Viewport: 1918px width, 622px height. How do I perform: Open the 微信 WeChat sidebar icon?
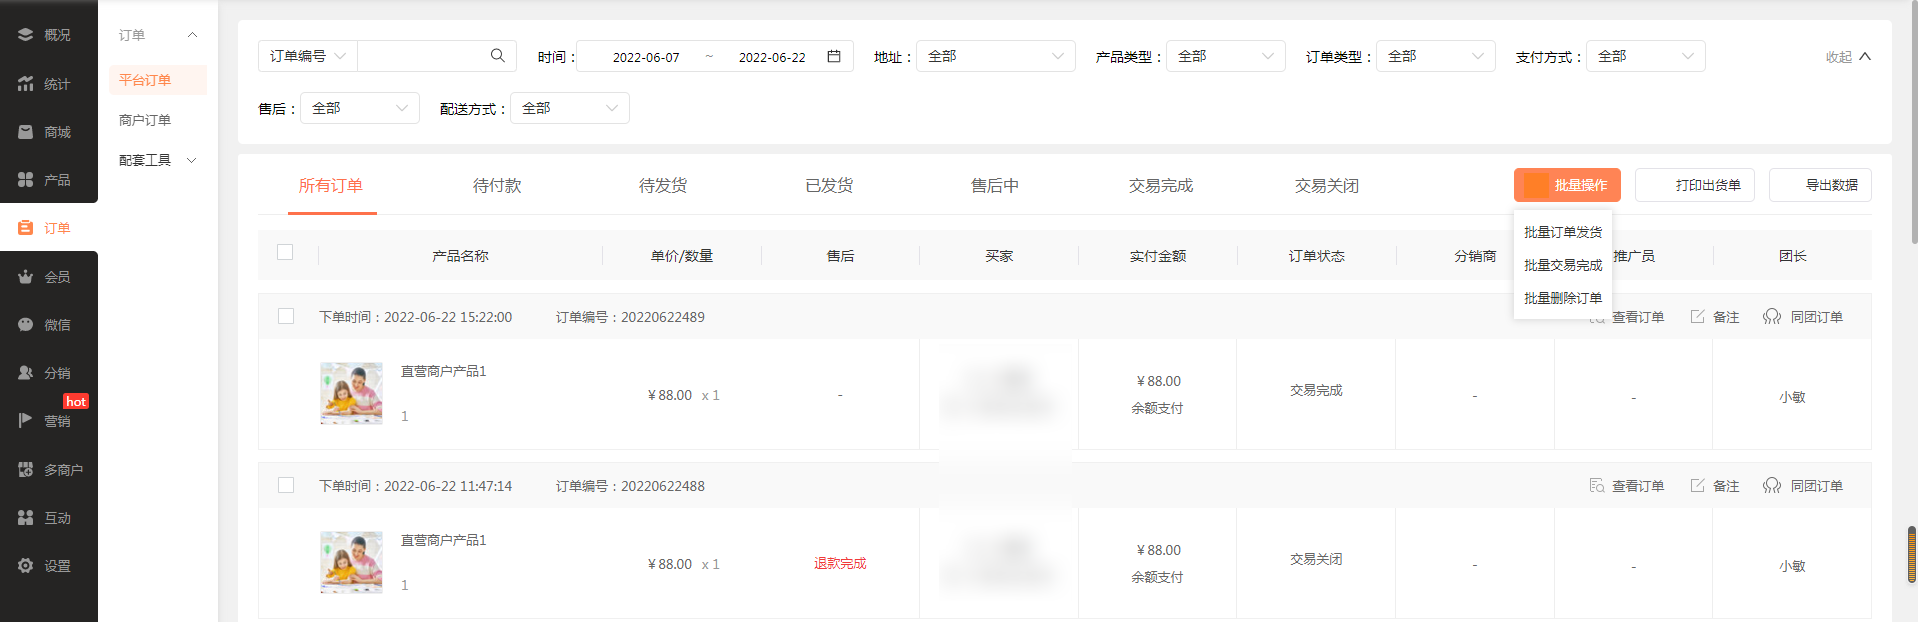click(26, 325)
